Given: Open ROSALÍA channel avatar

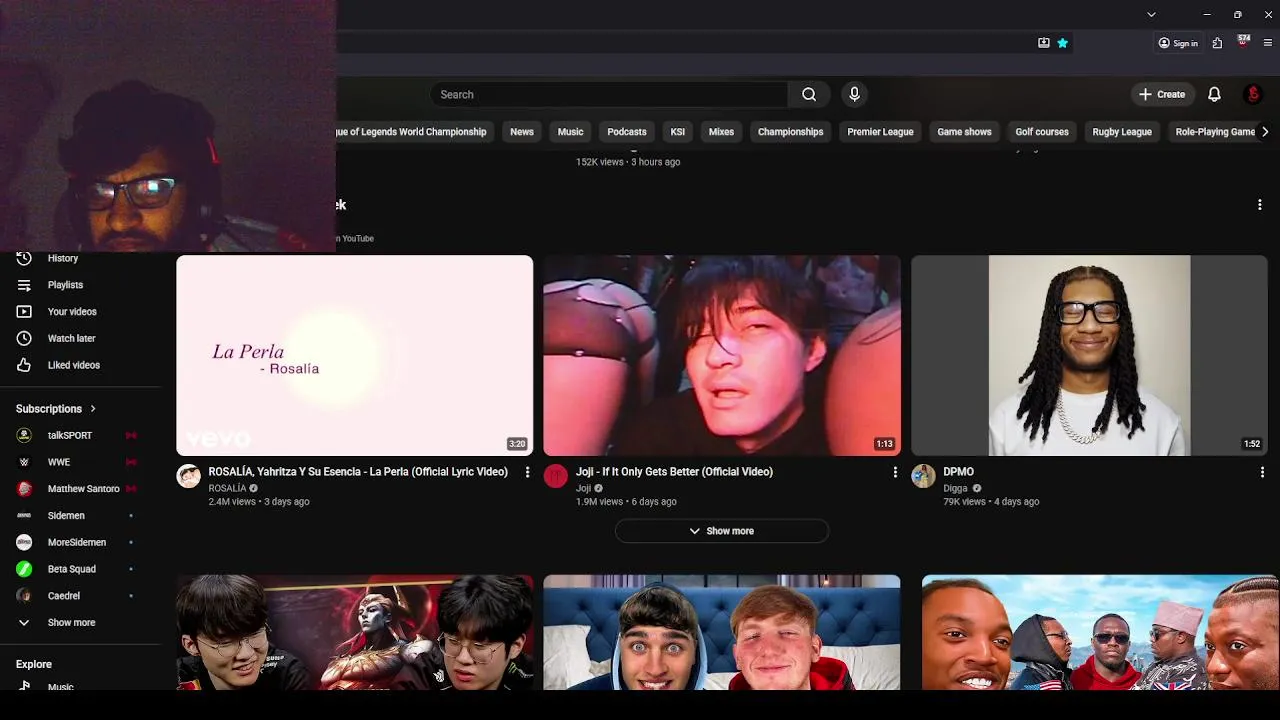Looking at the screenshot, I should coord(188,476).
